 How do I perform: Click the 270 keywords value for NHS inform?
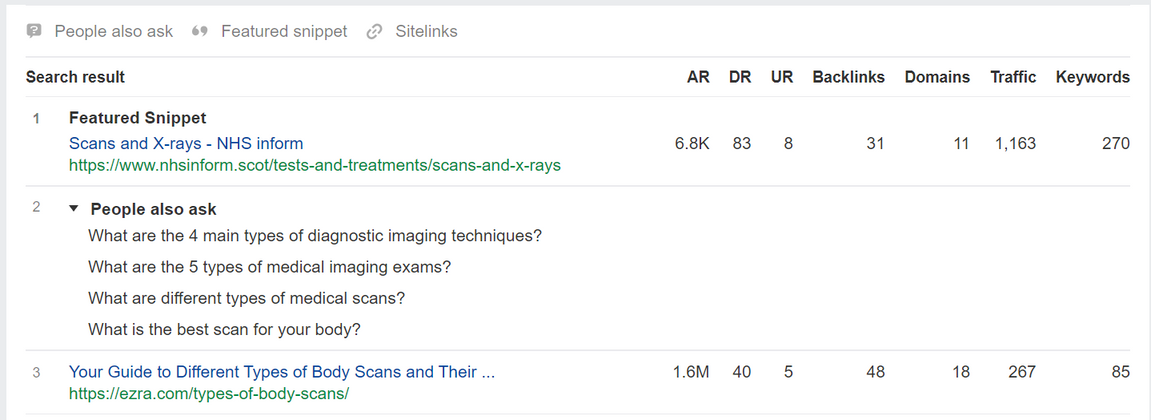pyautogui.click(x=1115, y=144)
